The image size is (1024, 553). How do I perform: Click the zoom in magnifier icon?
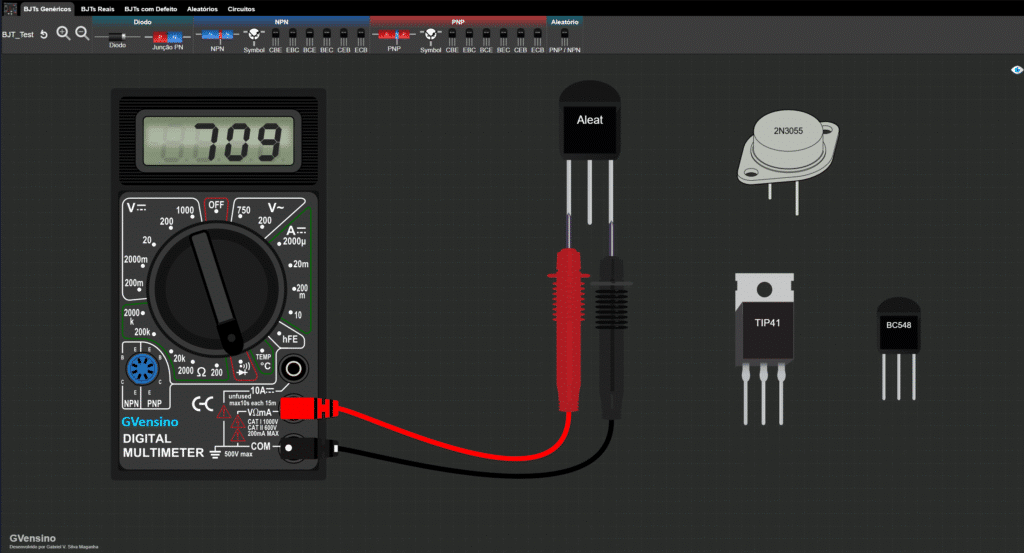[63, 34]
